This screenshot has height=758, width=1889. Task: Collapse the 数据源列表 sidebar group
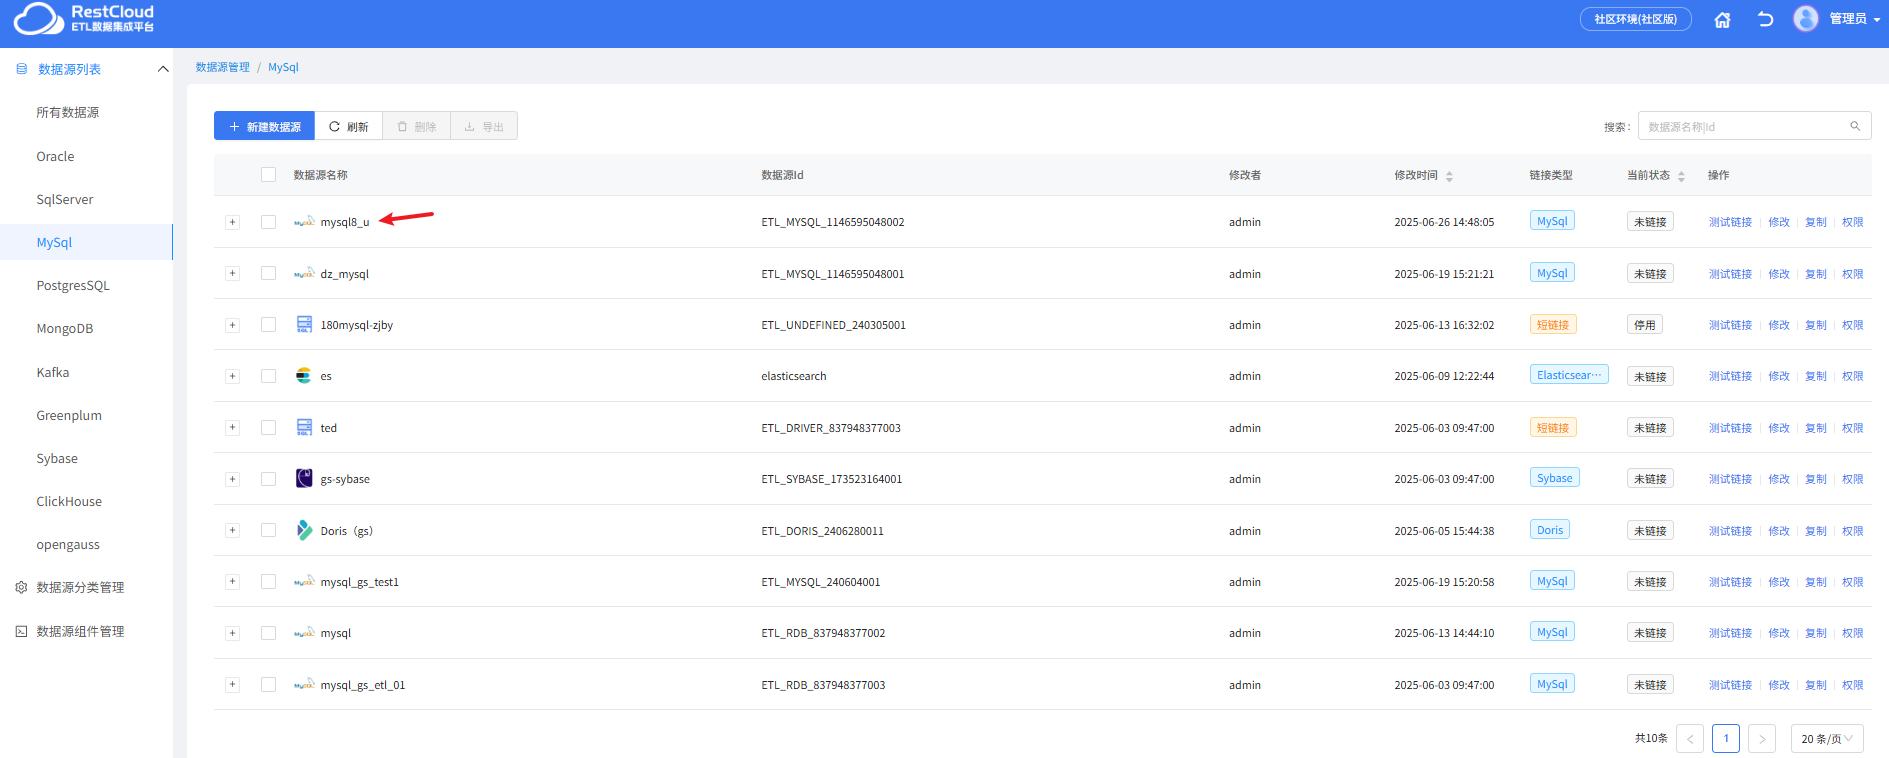(x=163, y=69)
